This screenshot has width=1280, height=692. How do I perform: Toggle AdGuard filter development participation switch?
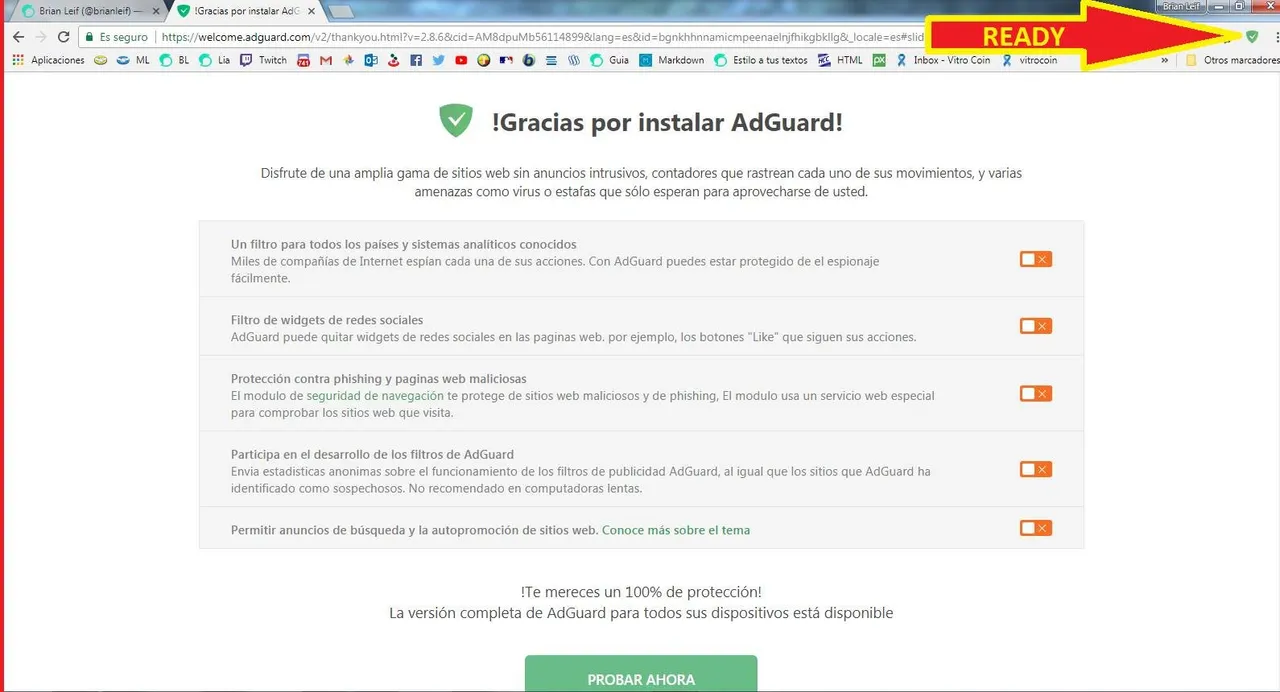coord(1035,469)
